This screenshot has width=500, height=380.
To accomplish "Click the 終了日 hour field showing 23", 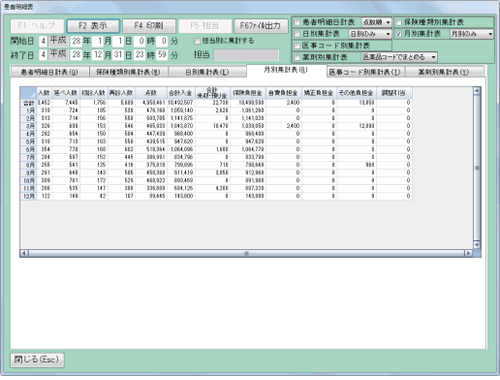I will pos(140,55).
